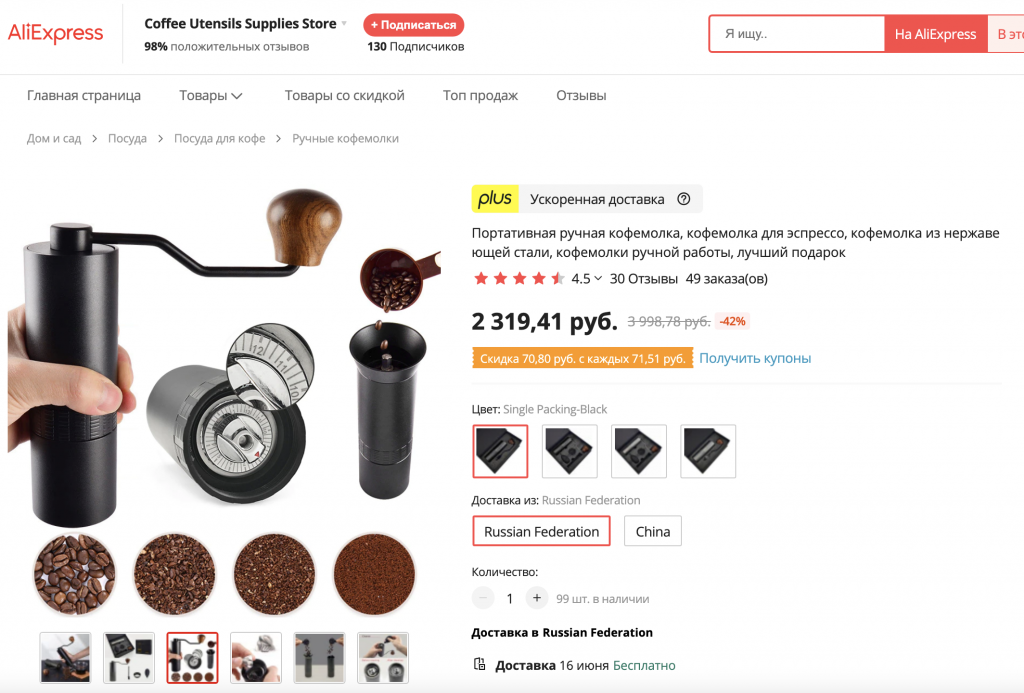1024x693 pixels.
Task: Select the first gallery thumbnail with hand grinding
Action: pos(65,657)
